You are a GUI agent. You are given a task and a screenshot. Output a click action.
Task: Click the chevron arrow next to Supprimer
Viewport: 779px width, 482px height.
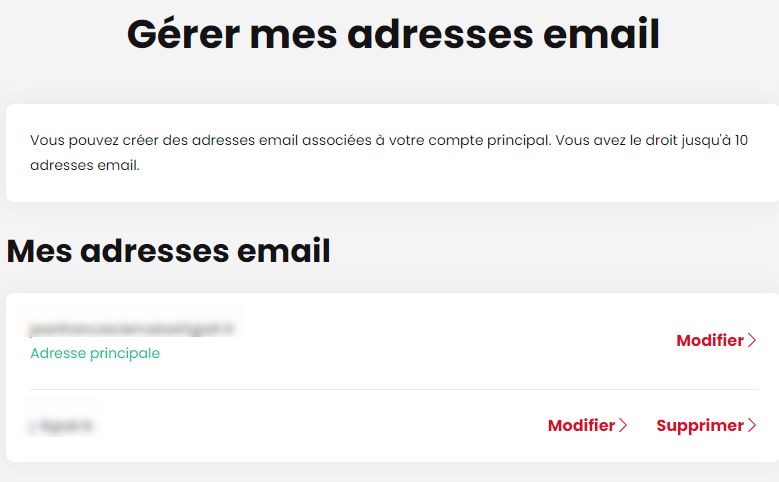pos(752,426)
